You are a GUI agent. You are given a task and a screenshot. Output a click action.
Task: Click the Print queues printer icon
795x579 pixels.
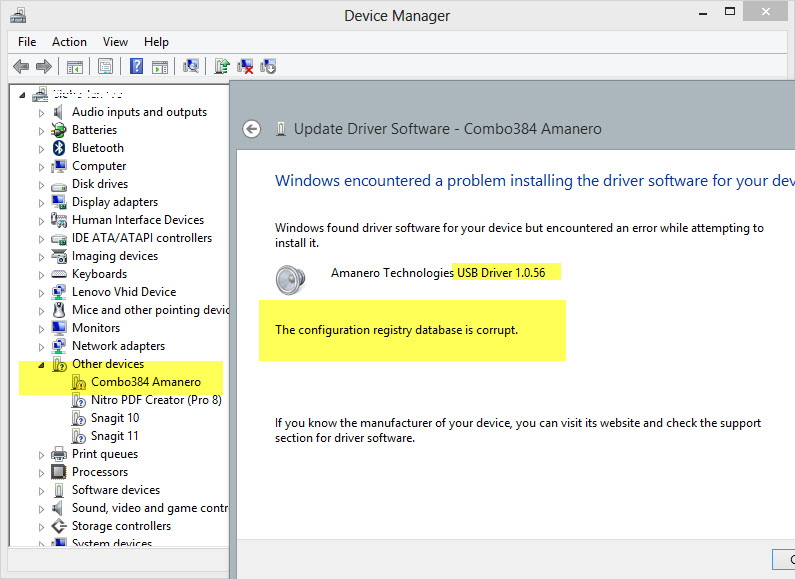(x=59, y=454)
